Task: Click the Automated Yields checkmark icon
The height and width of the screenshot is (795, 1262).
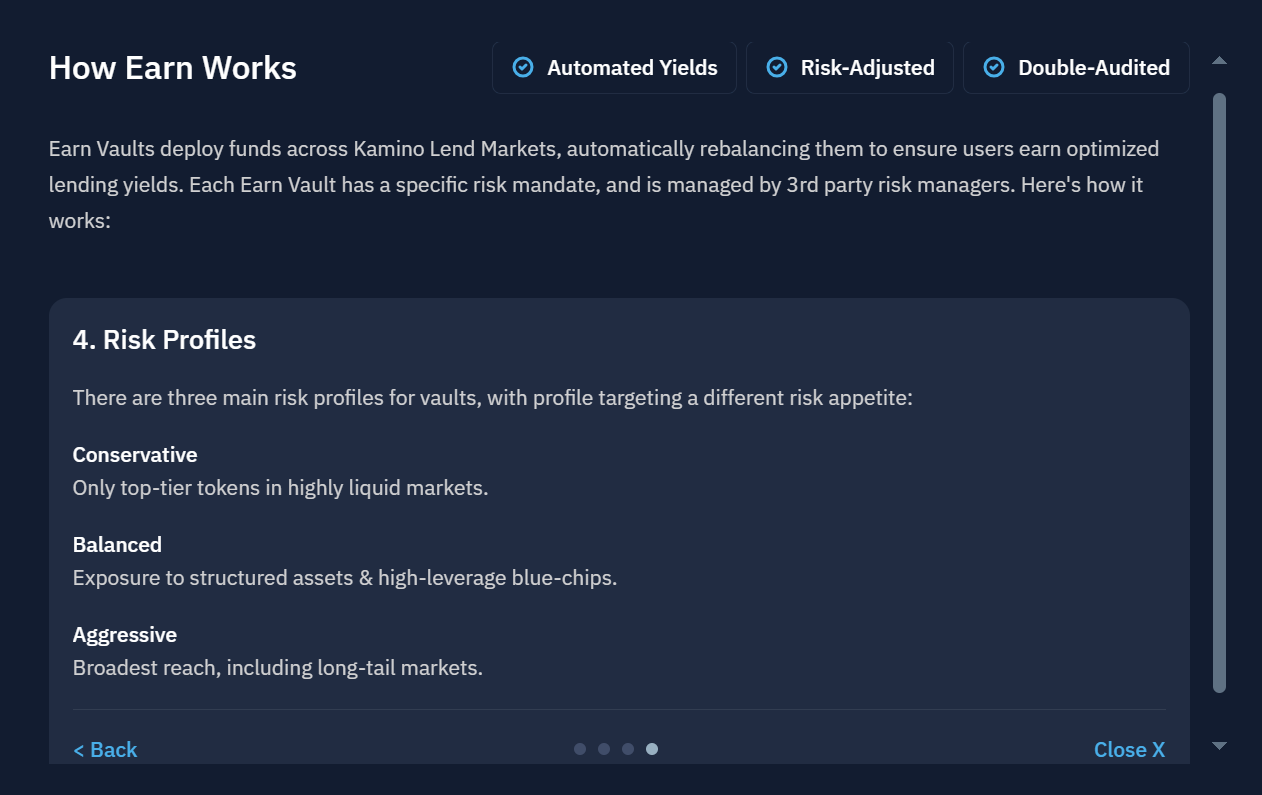Action: click(x=523, y=67)
